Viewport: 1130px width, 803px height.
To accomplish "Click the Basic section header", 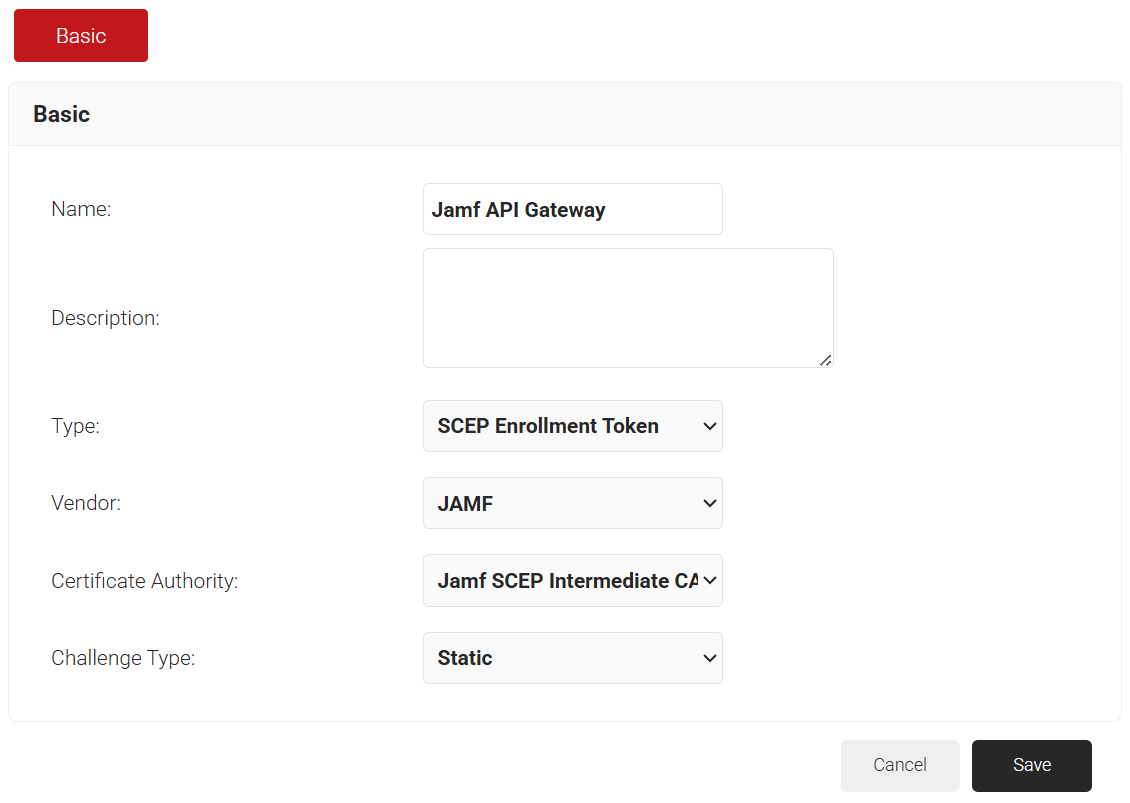I will tap(62, 114).
